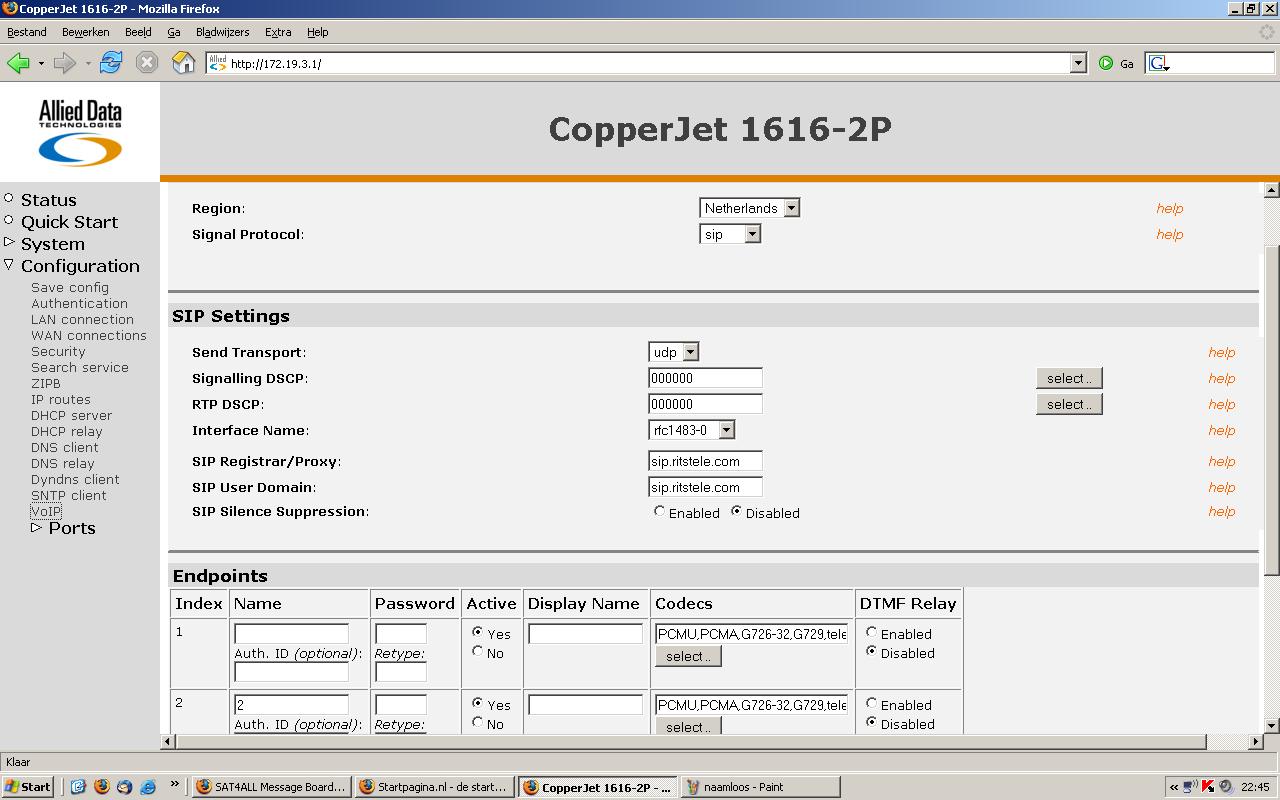This screenshot has width=1280, height=800.
Task: Open the Windows Start menu
Action: click(x=28, y=787)
